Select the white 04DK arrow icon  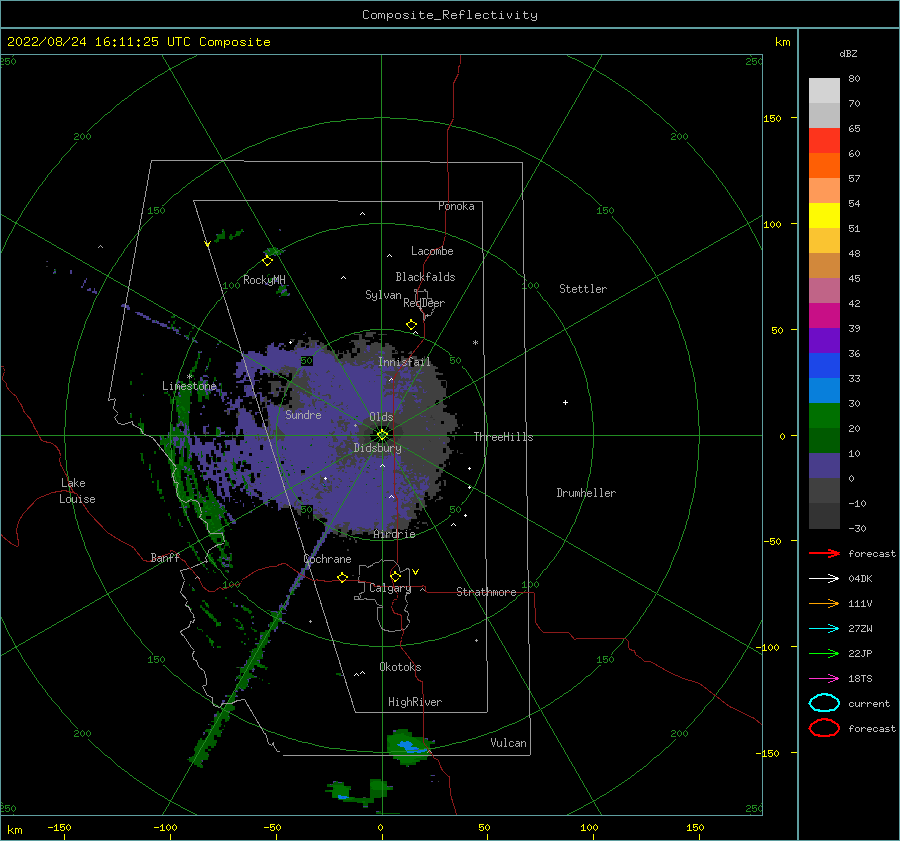tap(824, 579)
